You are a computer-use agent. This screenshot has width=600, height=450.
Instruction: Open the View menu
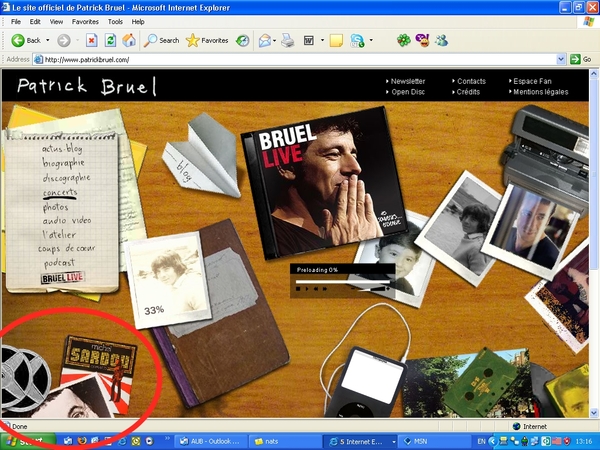click(x=56, y=22)
